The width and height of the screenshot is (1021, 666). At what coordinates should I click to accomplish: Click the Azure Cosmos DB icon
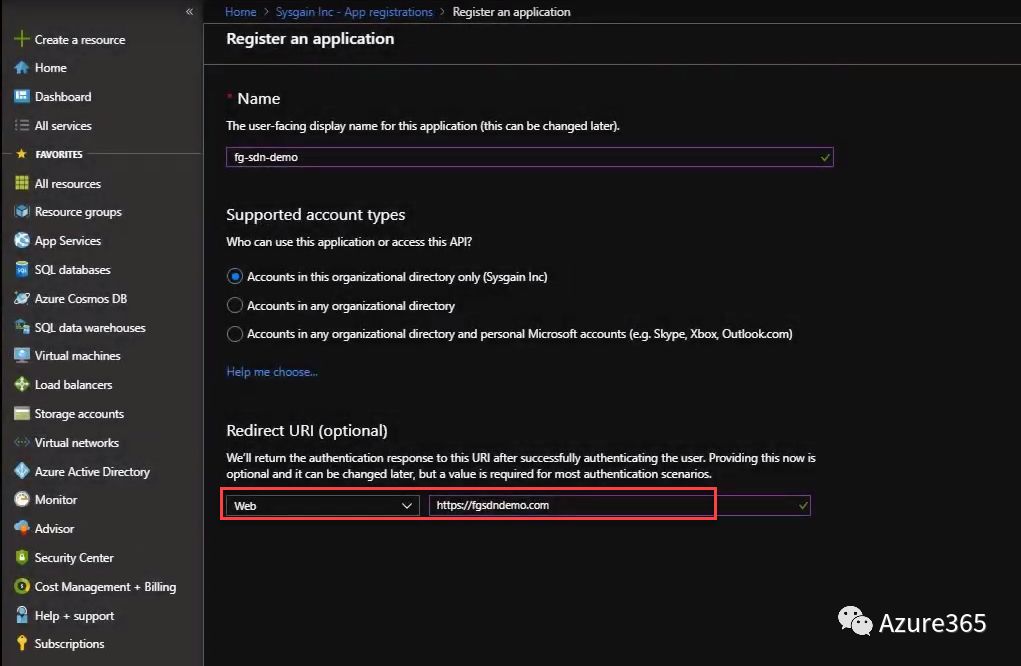(22, 298)
